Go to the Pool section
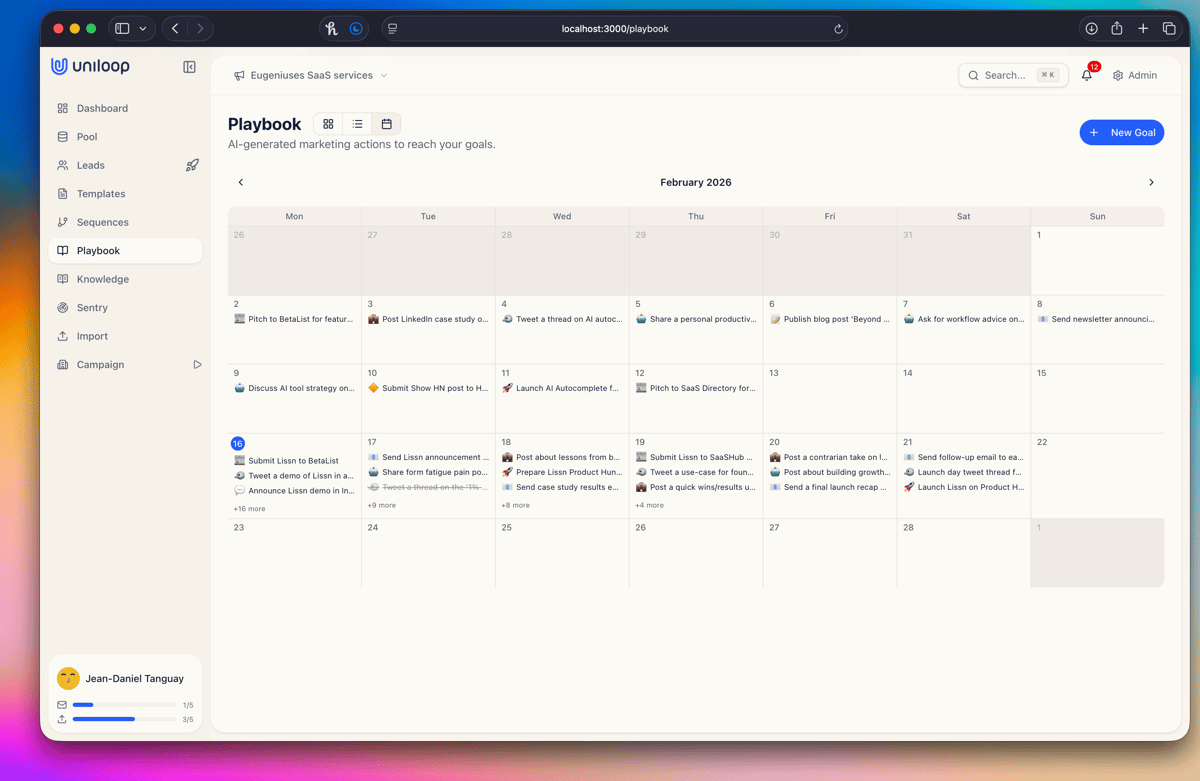This screenshot has height=781, width=1200. [x=125, y=137]
